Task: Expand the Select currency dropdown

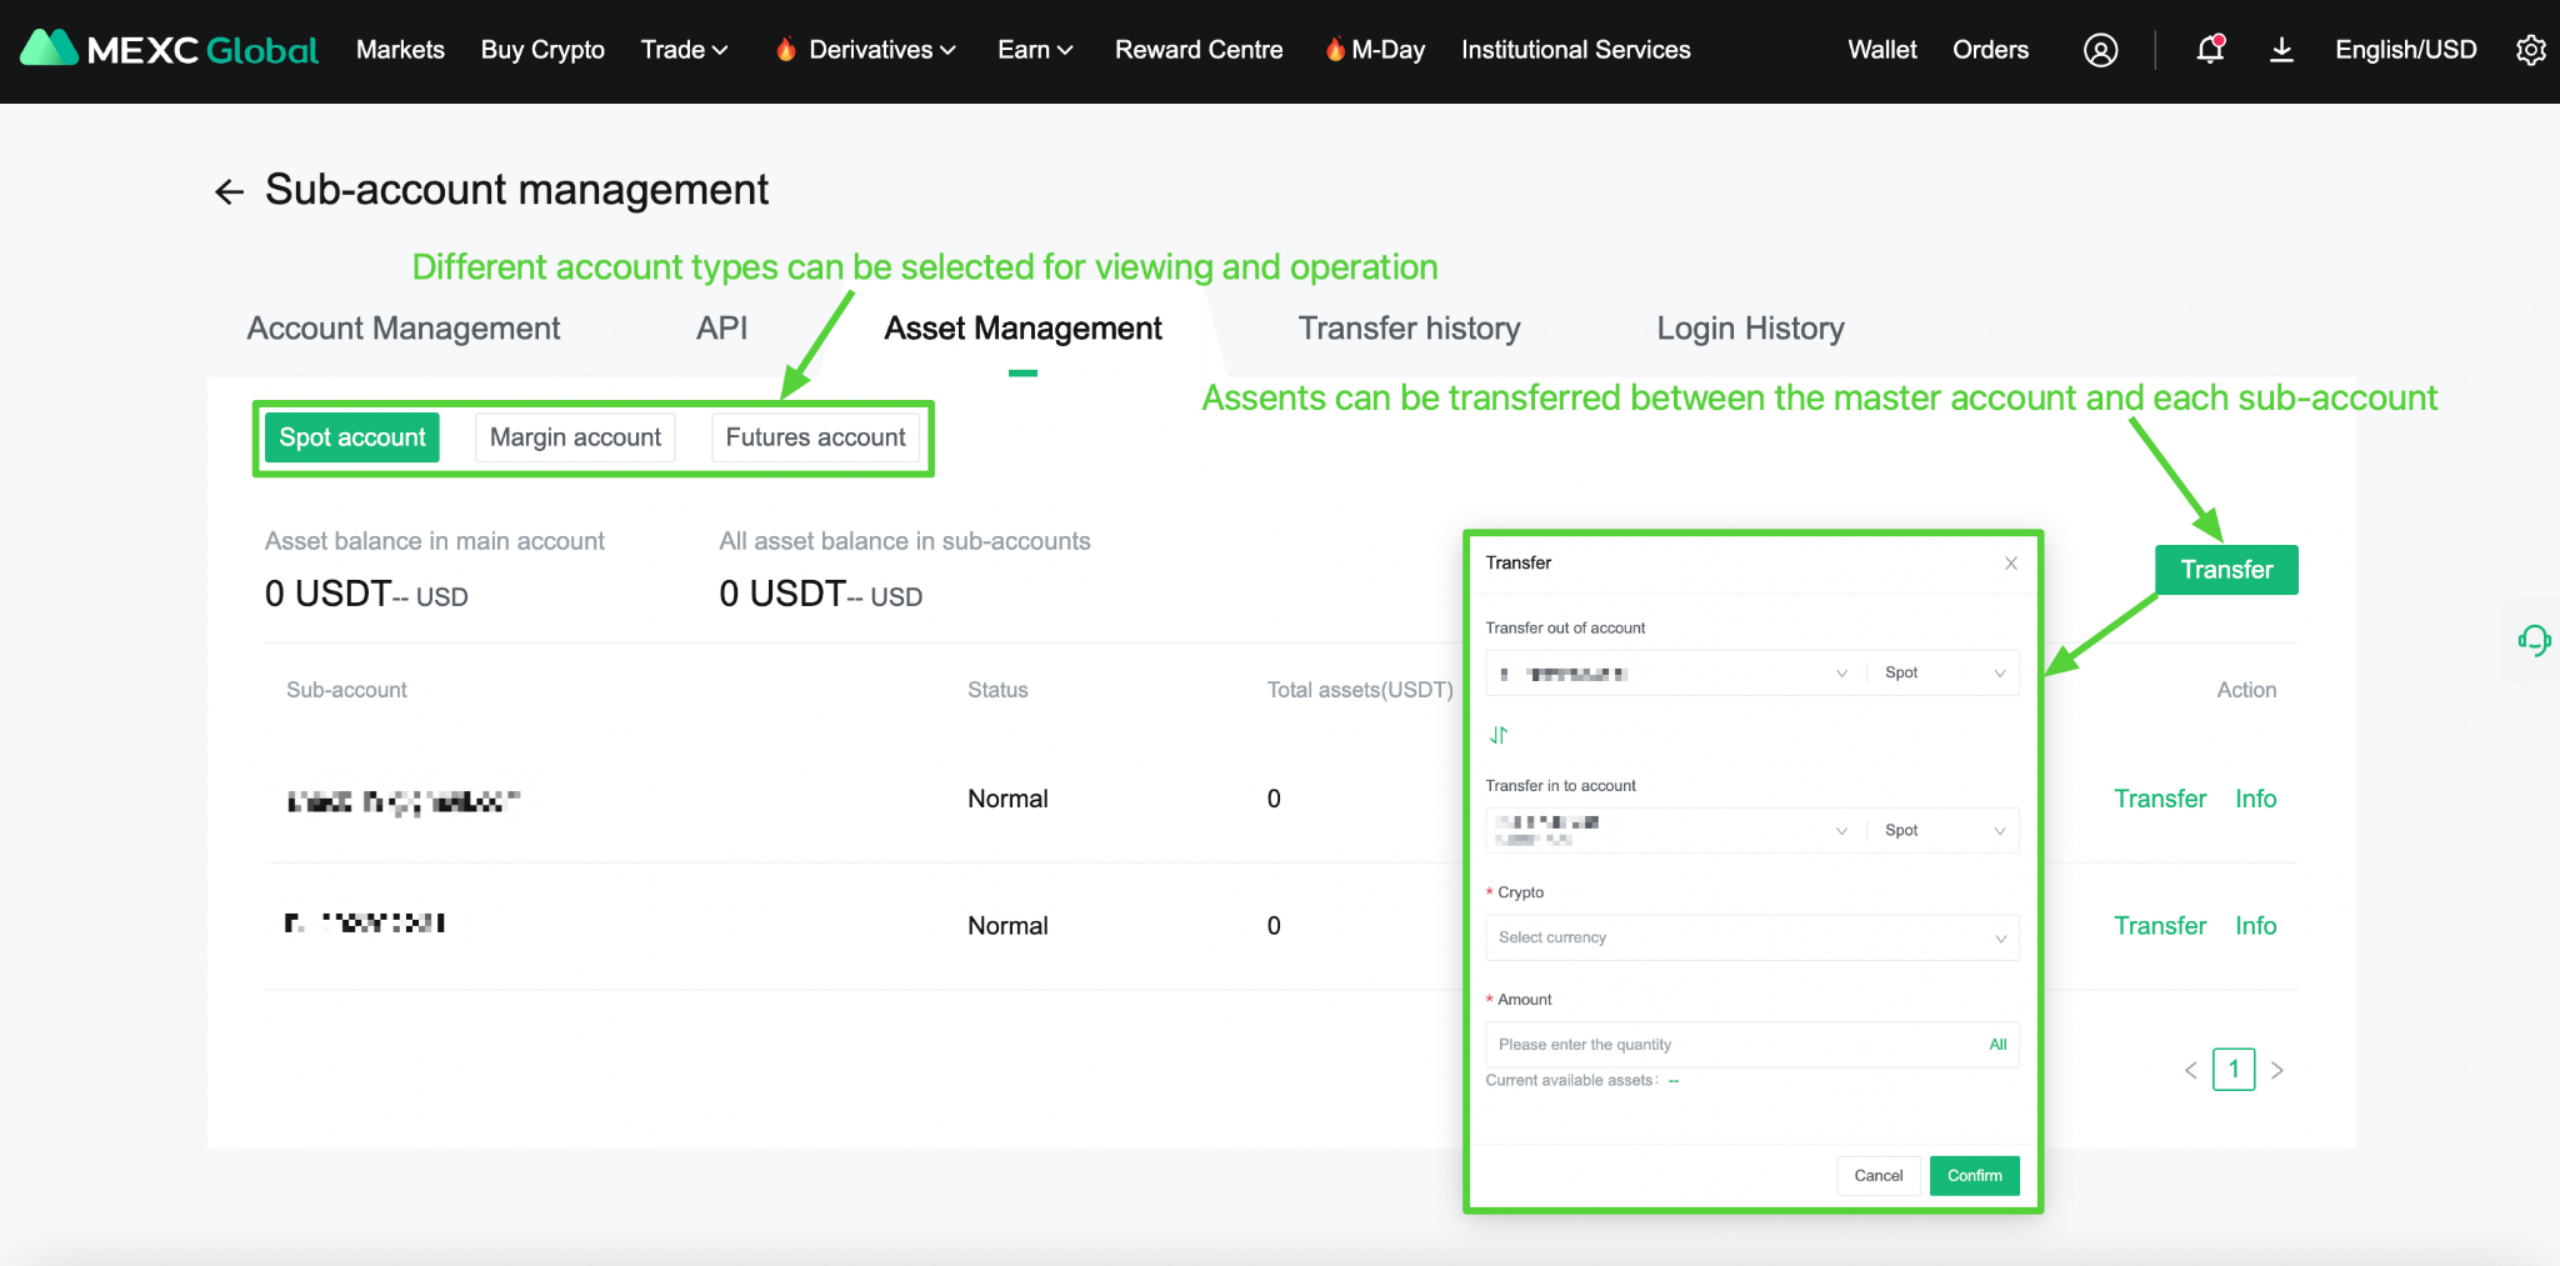Action: click(x=1751, y=937)
